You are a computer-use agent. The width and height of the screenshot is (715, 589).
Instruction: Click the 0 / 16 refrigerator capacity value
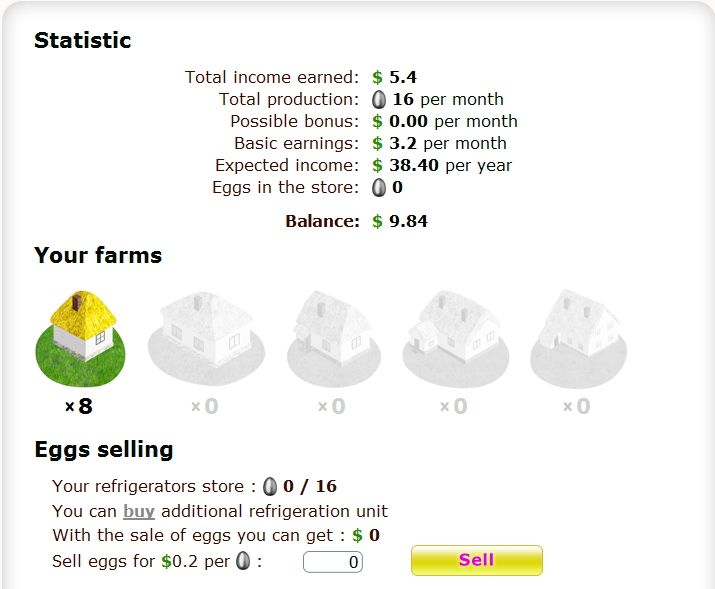pyautogui.click(x=310, y=486)
